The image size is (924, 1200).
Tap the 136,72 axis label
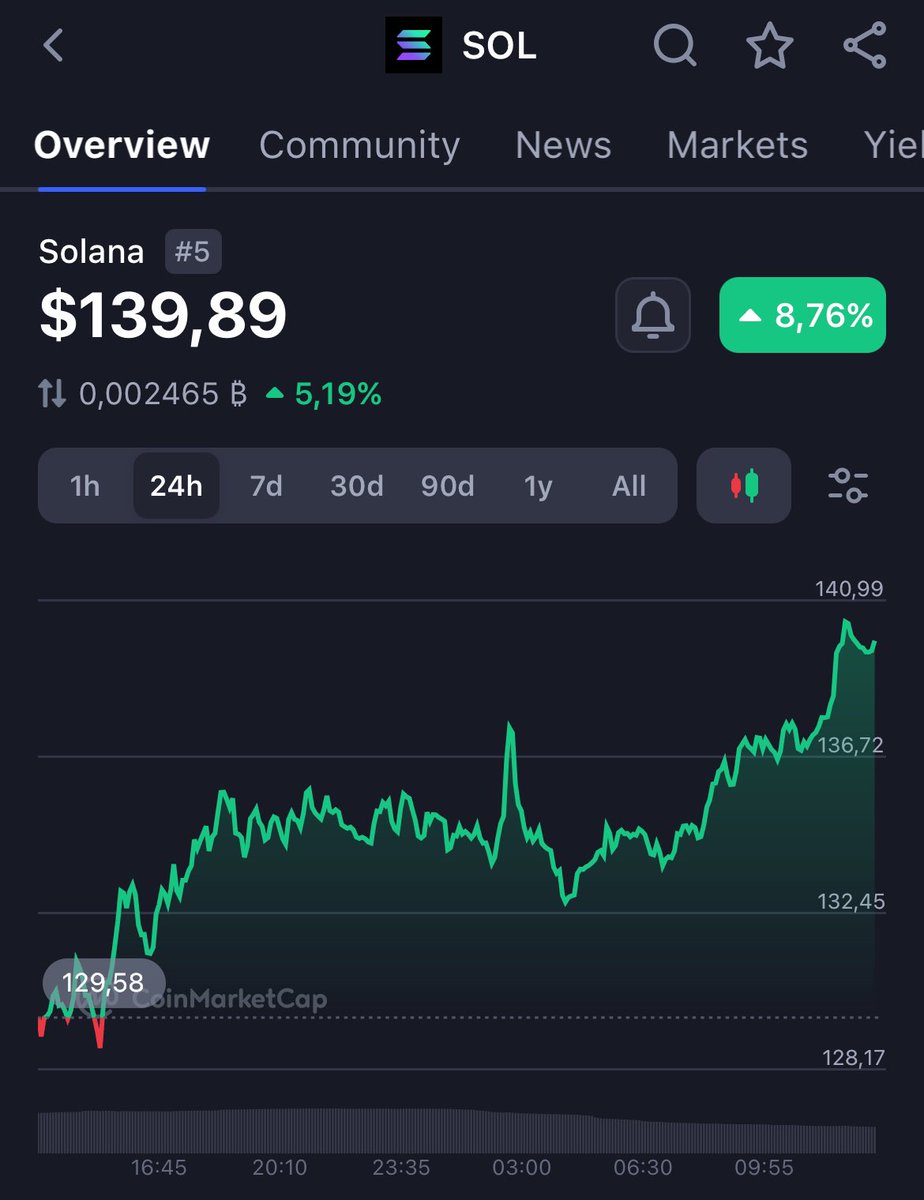tap(849, 745)
